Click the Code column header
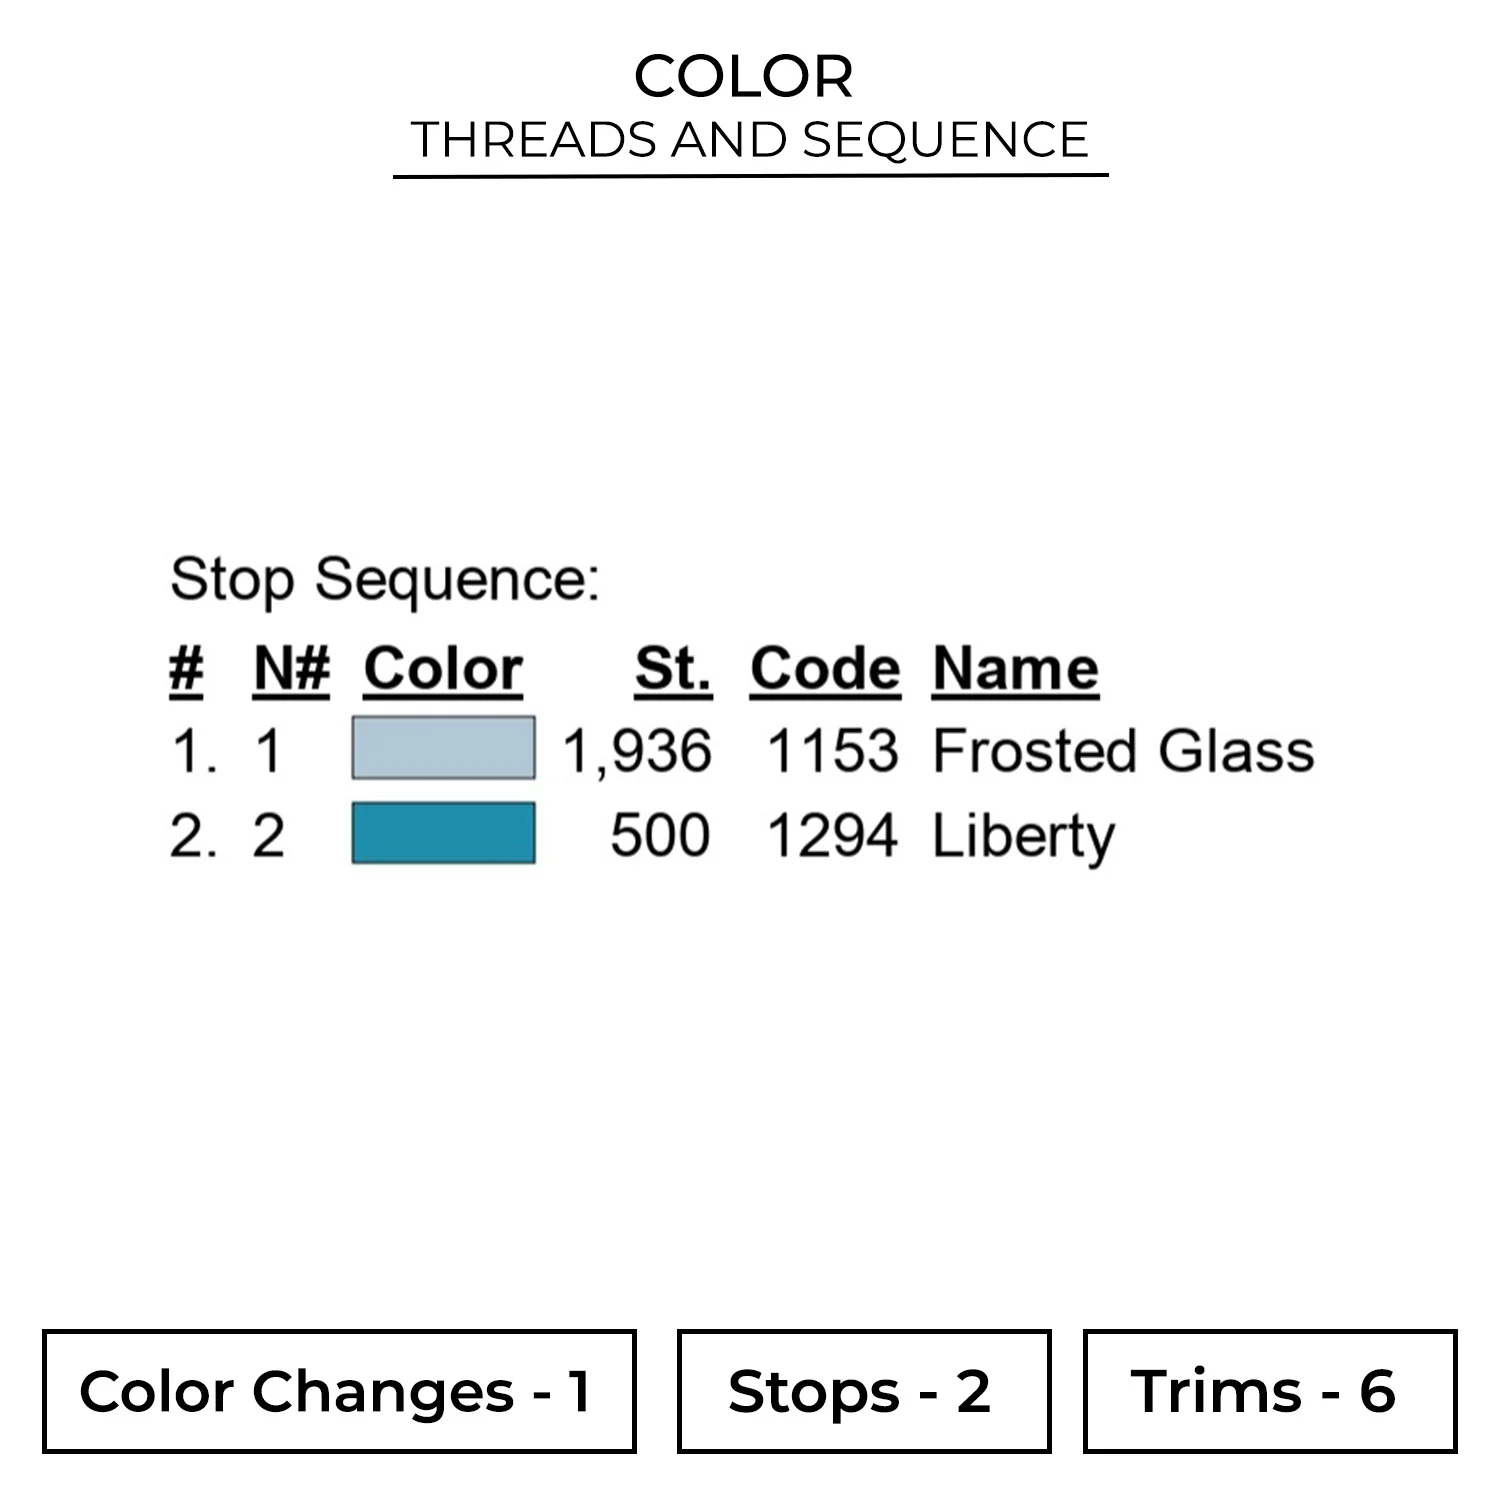 pos(825,668)
